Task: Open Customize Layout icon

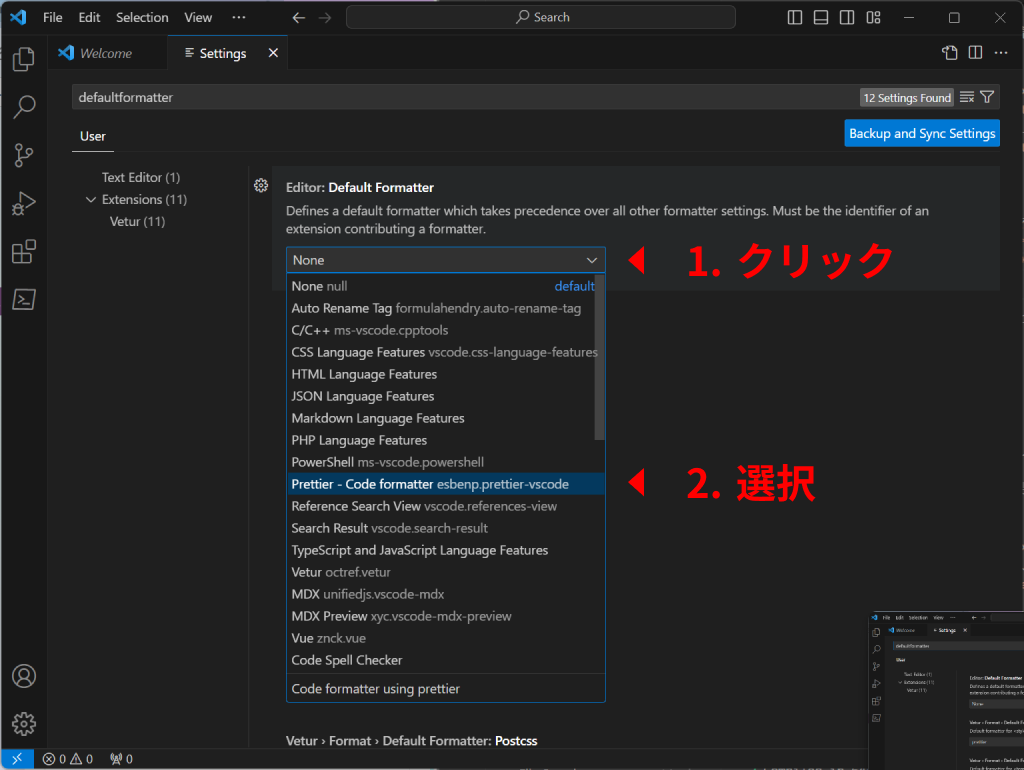Action: coord(874,18)
